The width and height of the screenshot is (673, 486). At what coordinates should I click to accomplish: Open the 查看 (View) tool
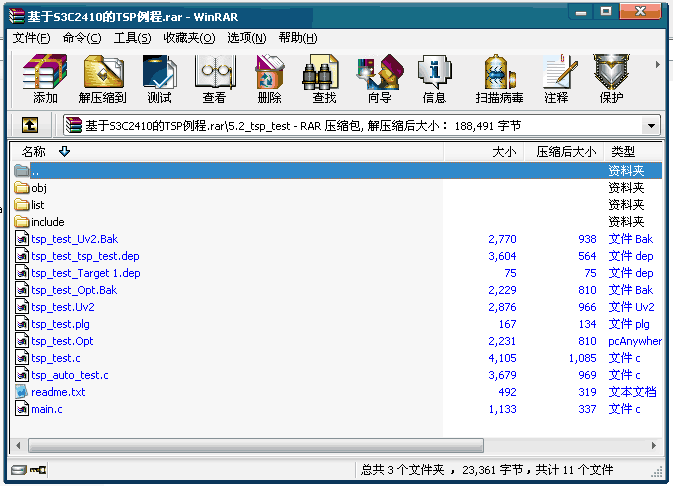214,79
